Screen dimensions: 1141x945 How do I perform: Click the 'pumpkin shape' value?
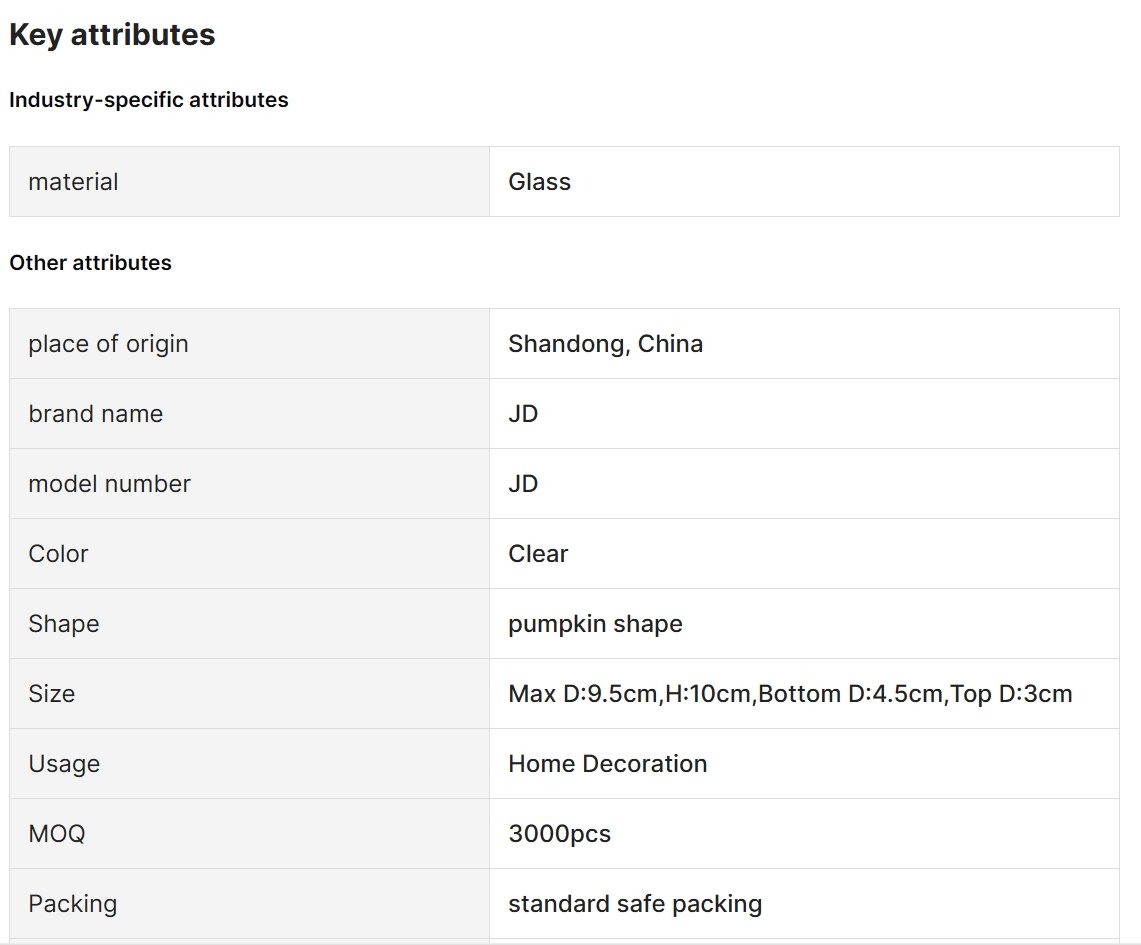pyautogui.click(x=595, y=624)
